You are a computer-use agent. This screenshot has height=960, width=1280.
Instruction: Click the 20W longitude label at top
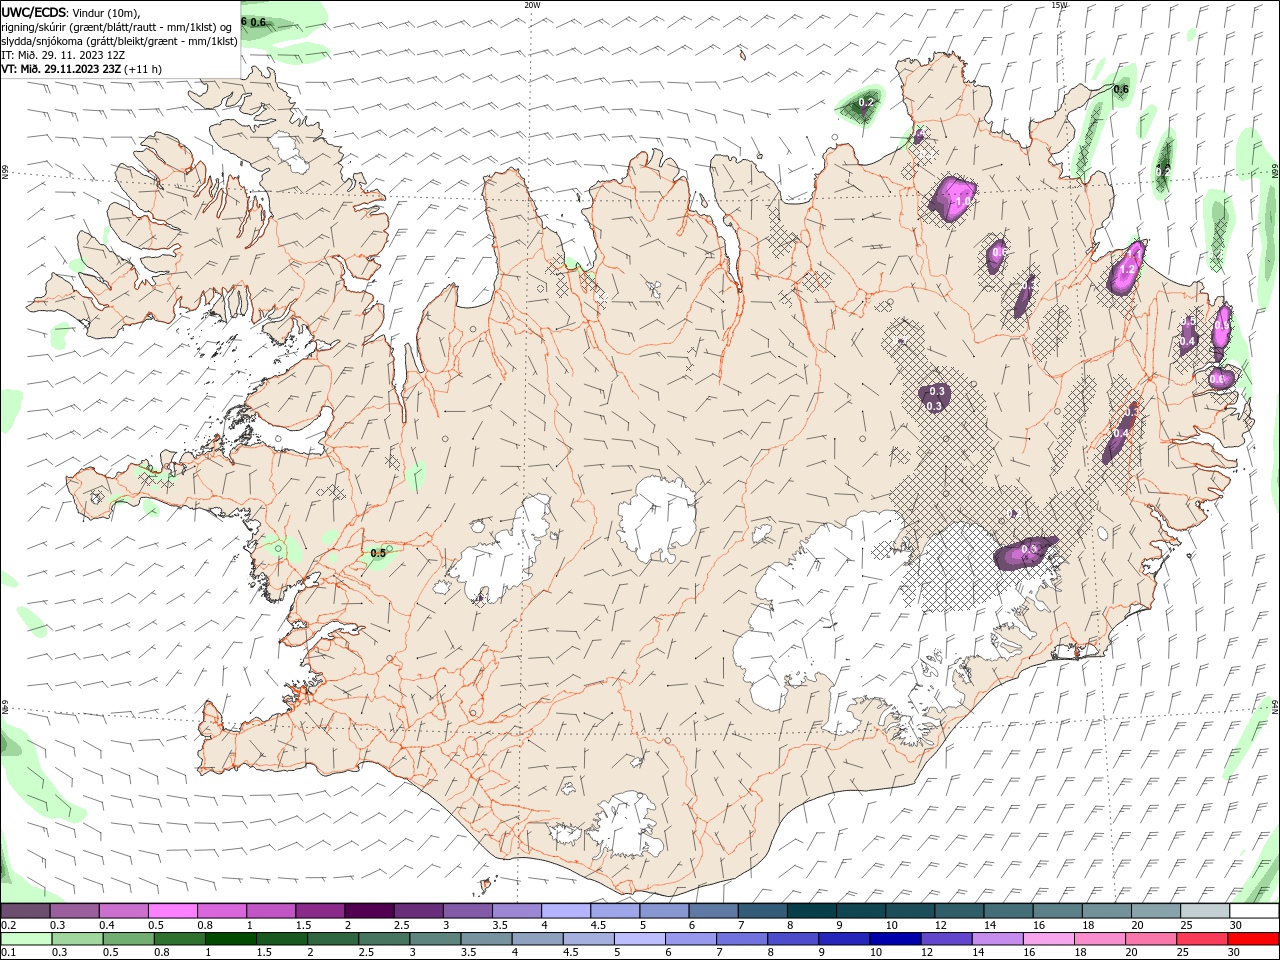532,5
